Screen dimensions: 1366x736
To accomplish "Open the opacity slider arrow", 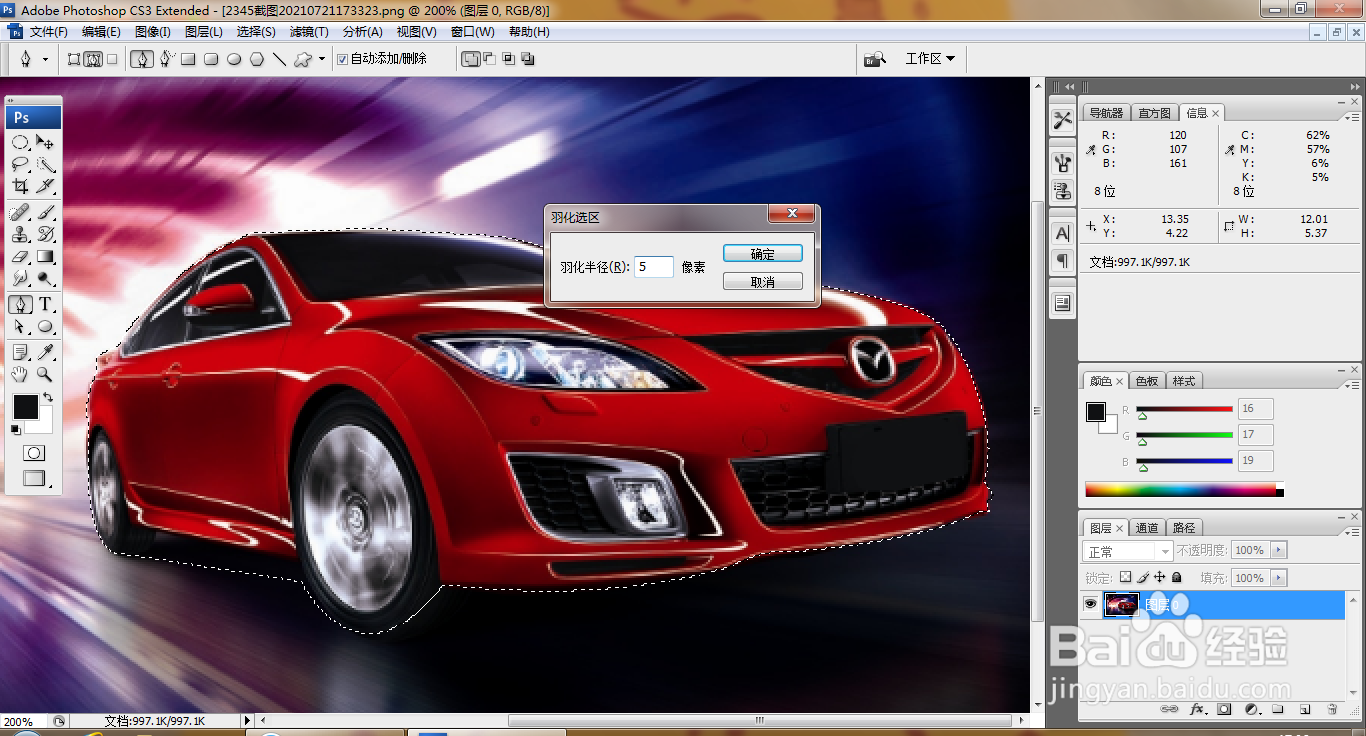I will [1279, 551].
